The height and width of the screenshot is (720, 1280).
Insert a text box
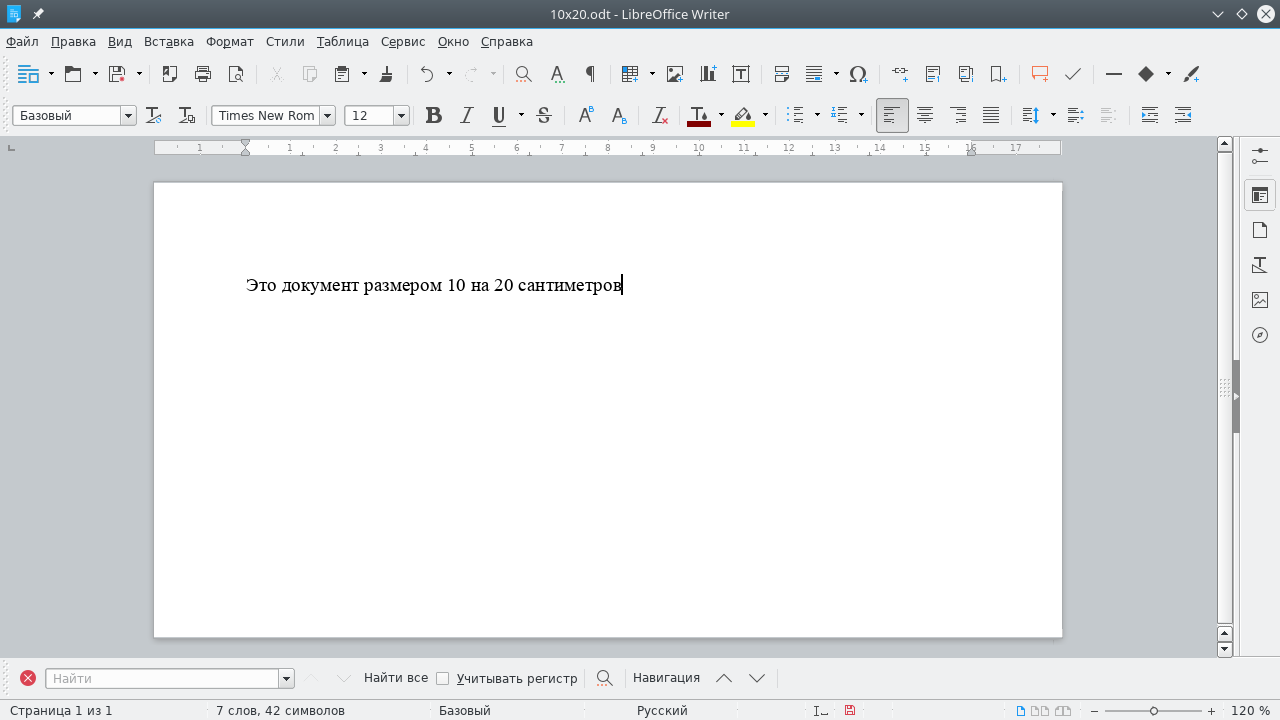741,74
